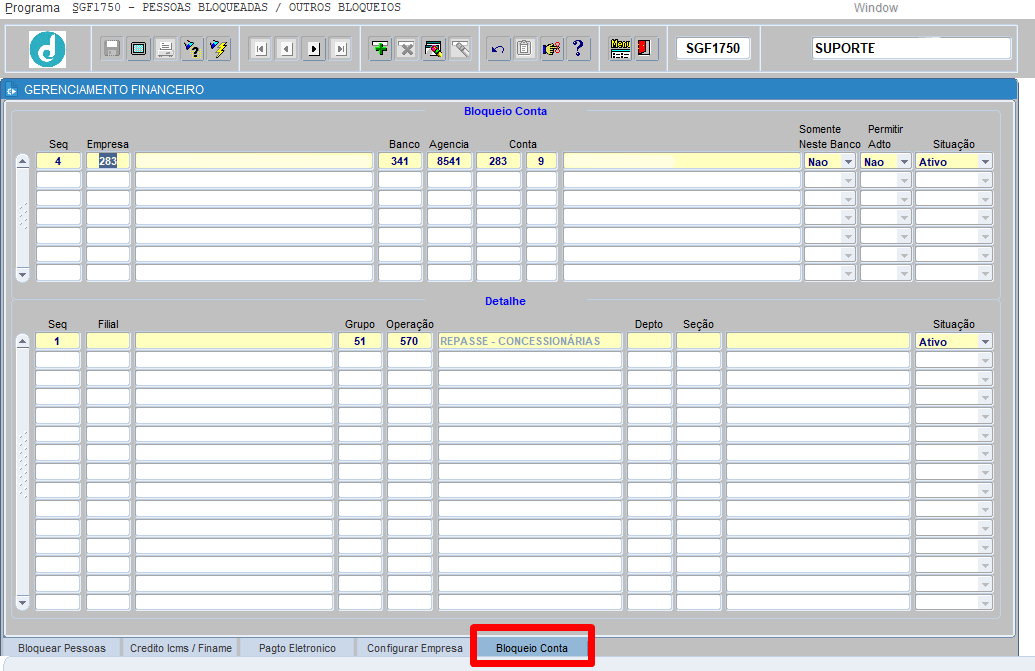Click the first record navigation arrow
This screenshot has width=1035, height=671.
(x=260, y=48)
